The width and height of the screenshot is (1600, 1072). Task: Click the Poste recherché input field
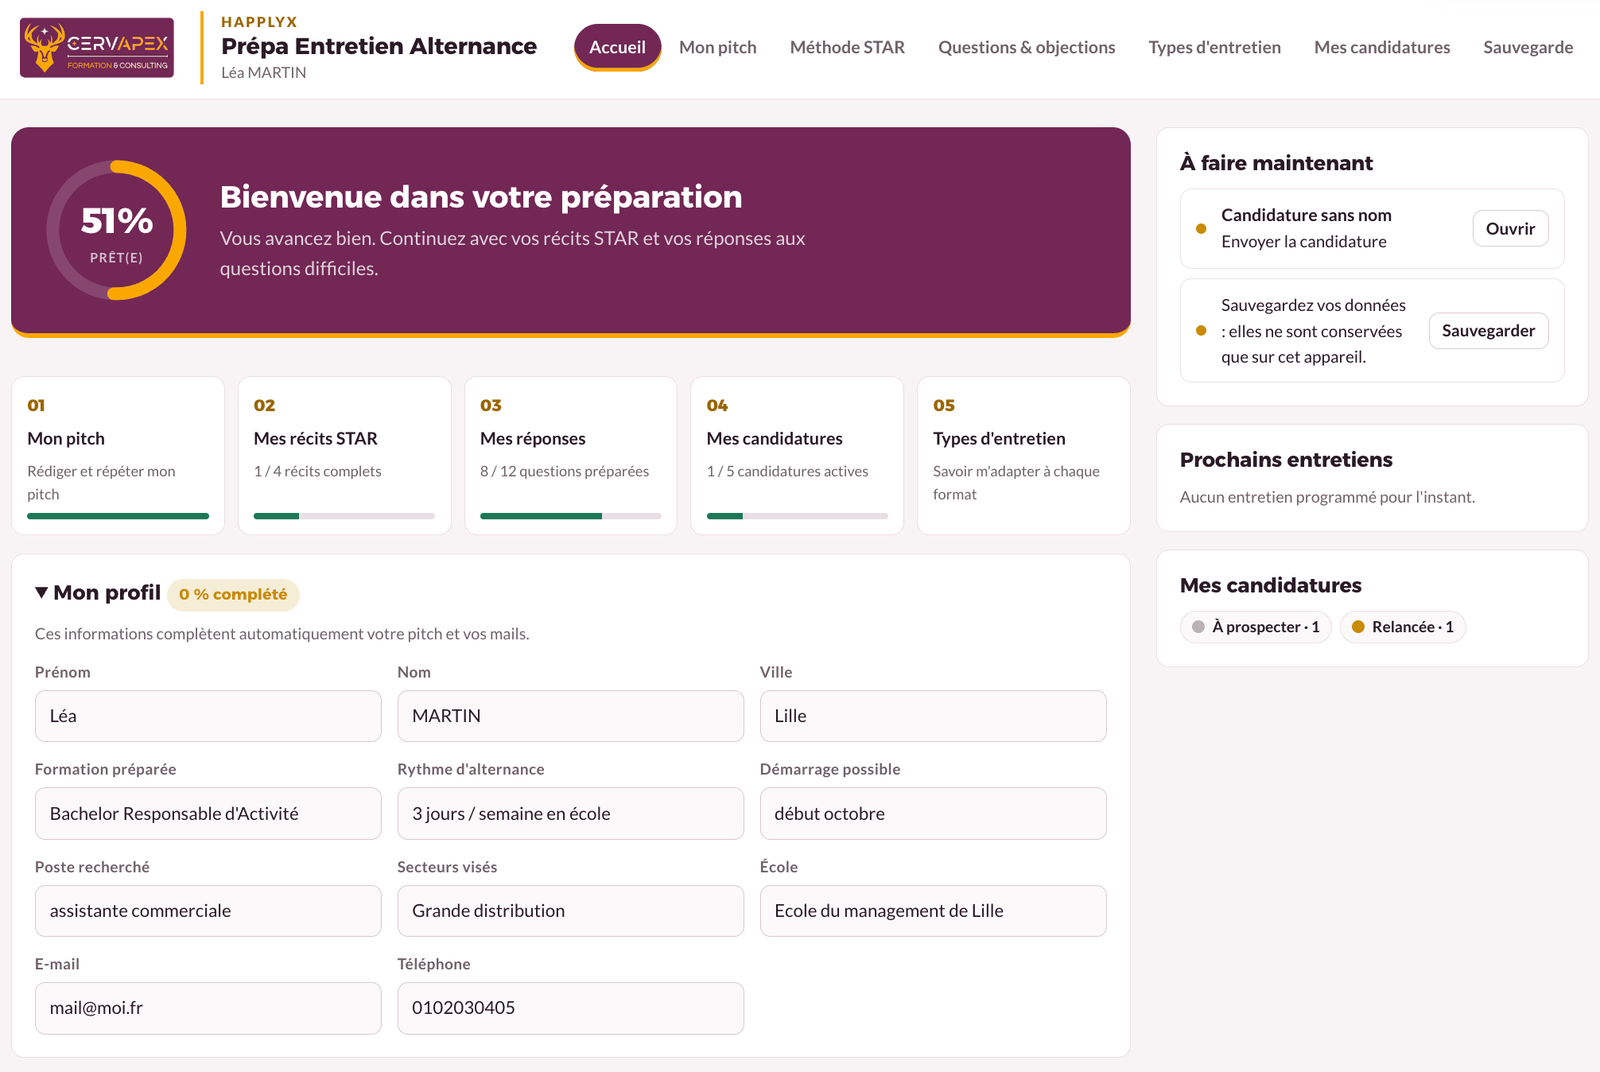click(208, 911)
